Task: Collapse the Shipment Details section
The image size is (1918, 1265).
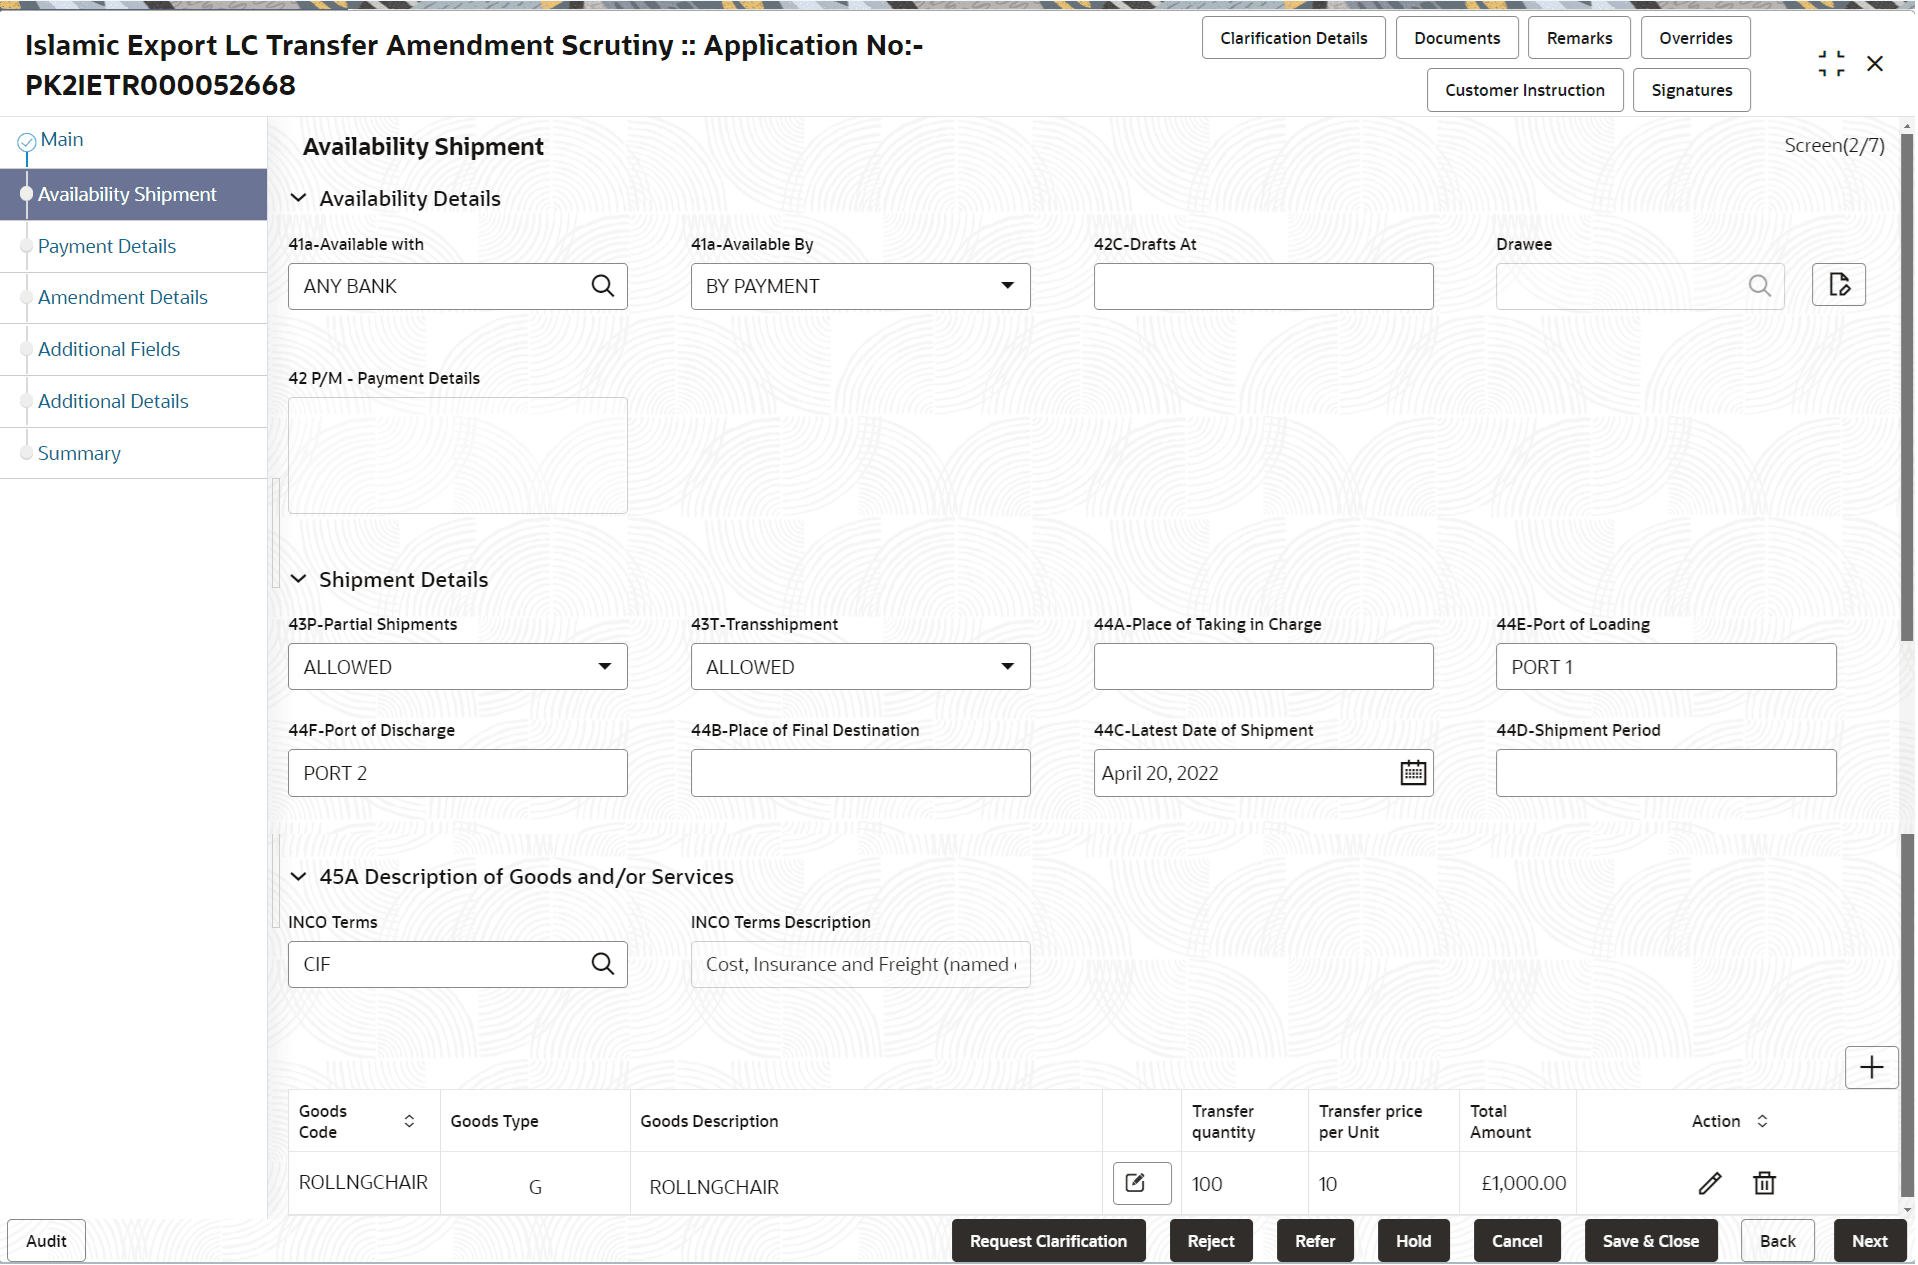Action: pyautogui.click(x=299, y=579)
